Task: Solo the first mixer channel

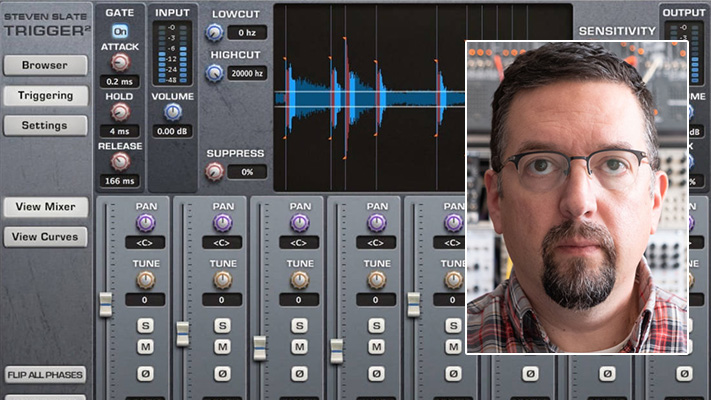Action: (145, 325)
